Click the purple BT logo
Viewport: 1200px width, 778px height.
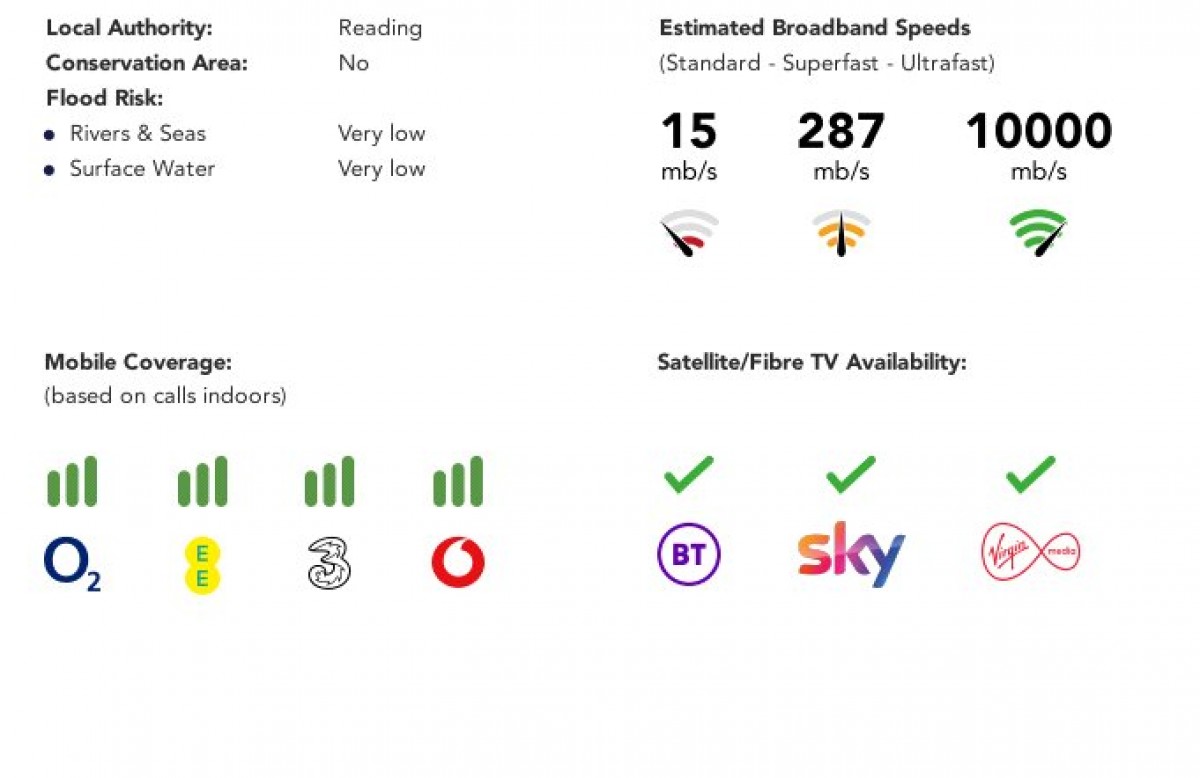pos(688,554)
